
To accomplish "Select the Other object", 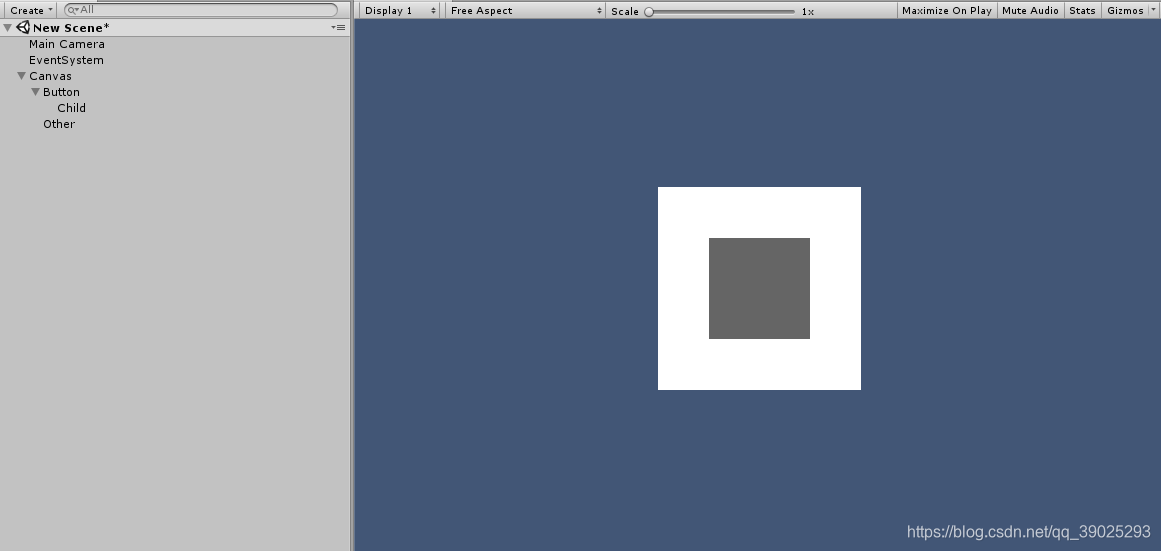I will 59,124.
